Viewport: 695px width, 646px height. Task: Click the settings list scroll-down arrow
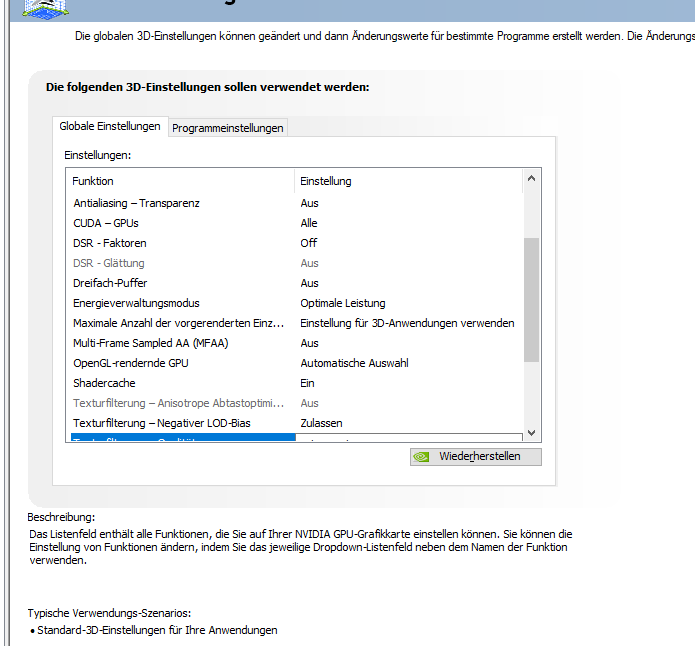click(x=531, y=432)
